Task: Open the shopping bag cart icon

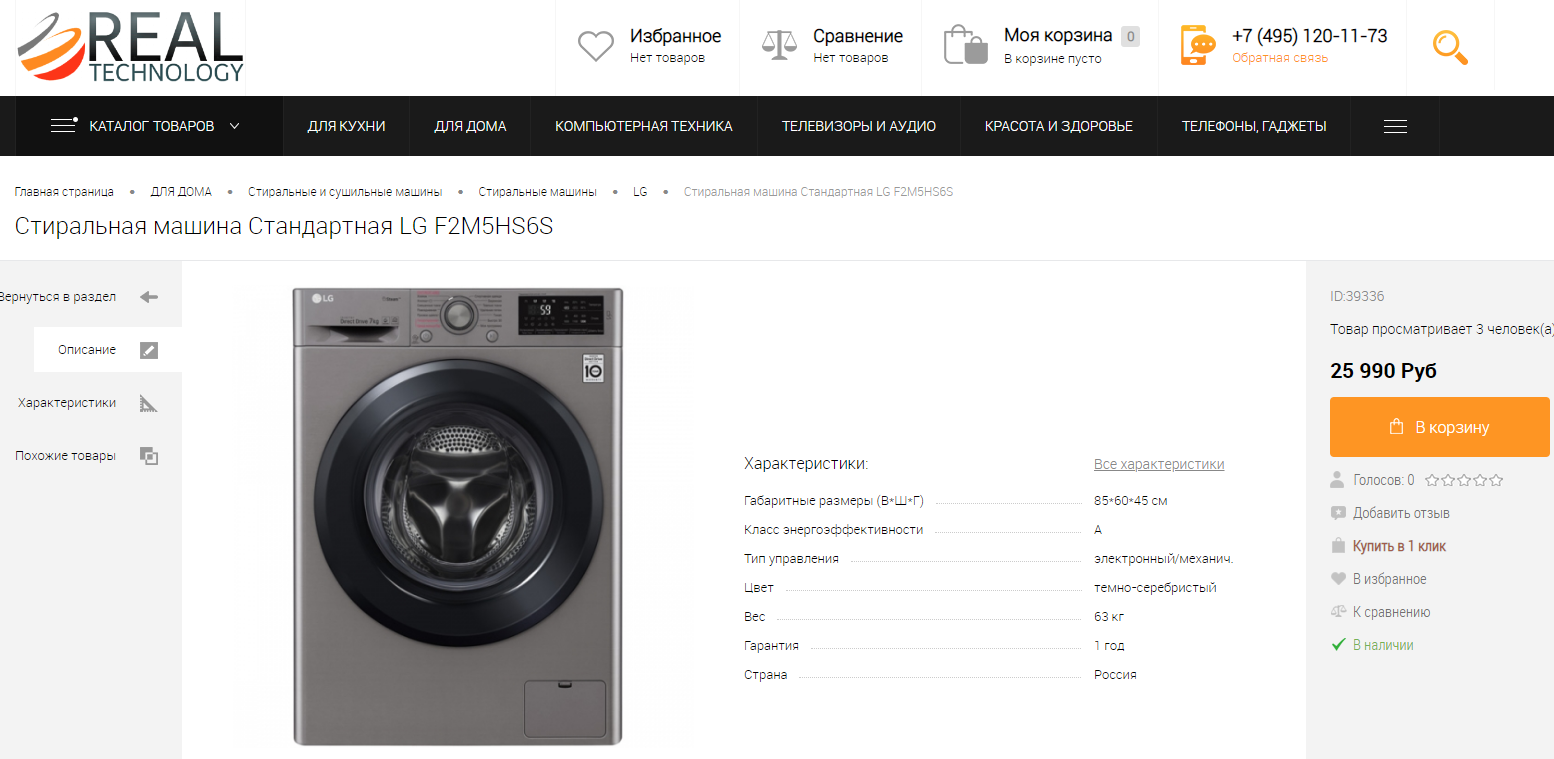Action: click(x=965, y=46)
